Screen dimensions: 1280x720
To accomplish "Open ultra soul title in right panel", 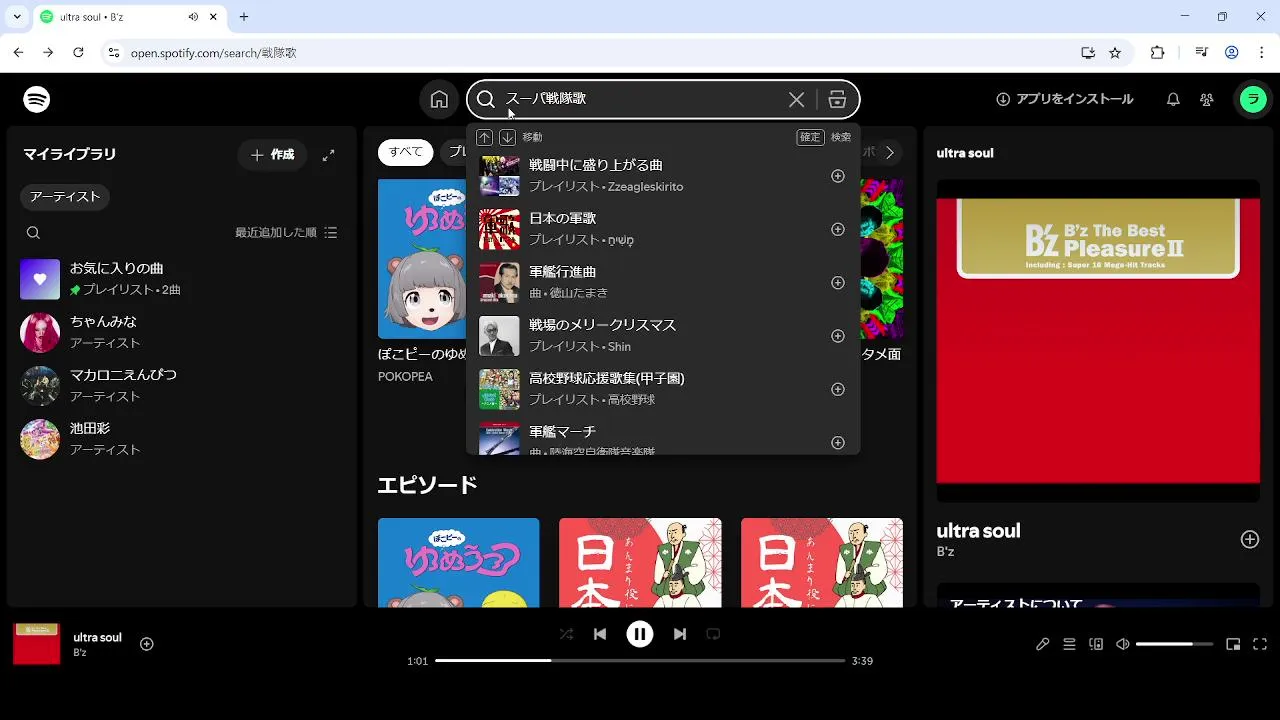I will click(x=978, y=531).
